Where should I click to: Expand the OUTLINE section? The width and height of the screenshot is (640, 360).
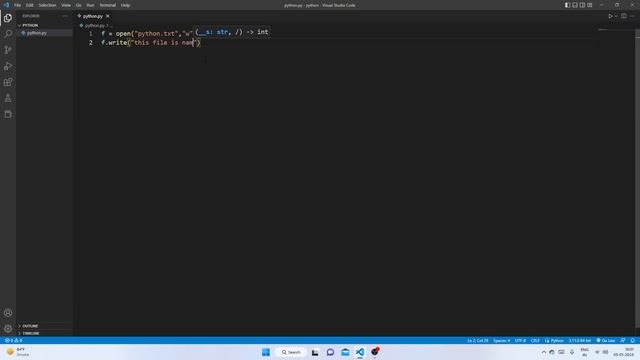[44, 326]
